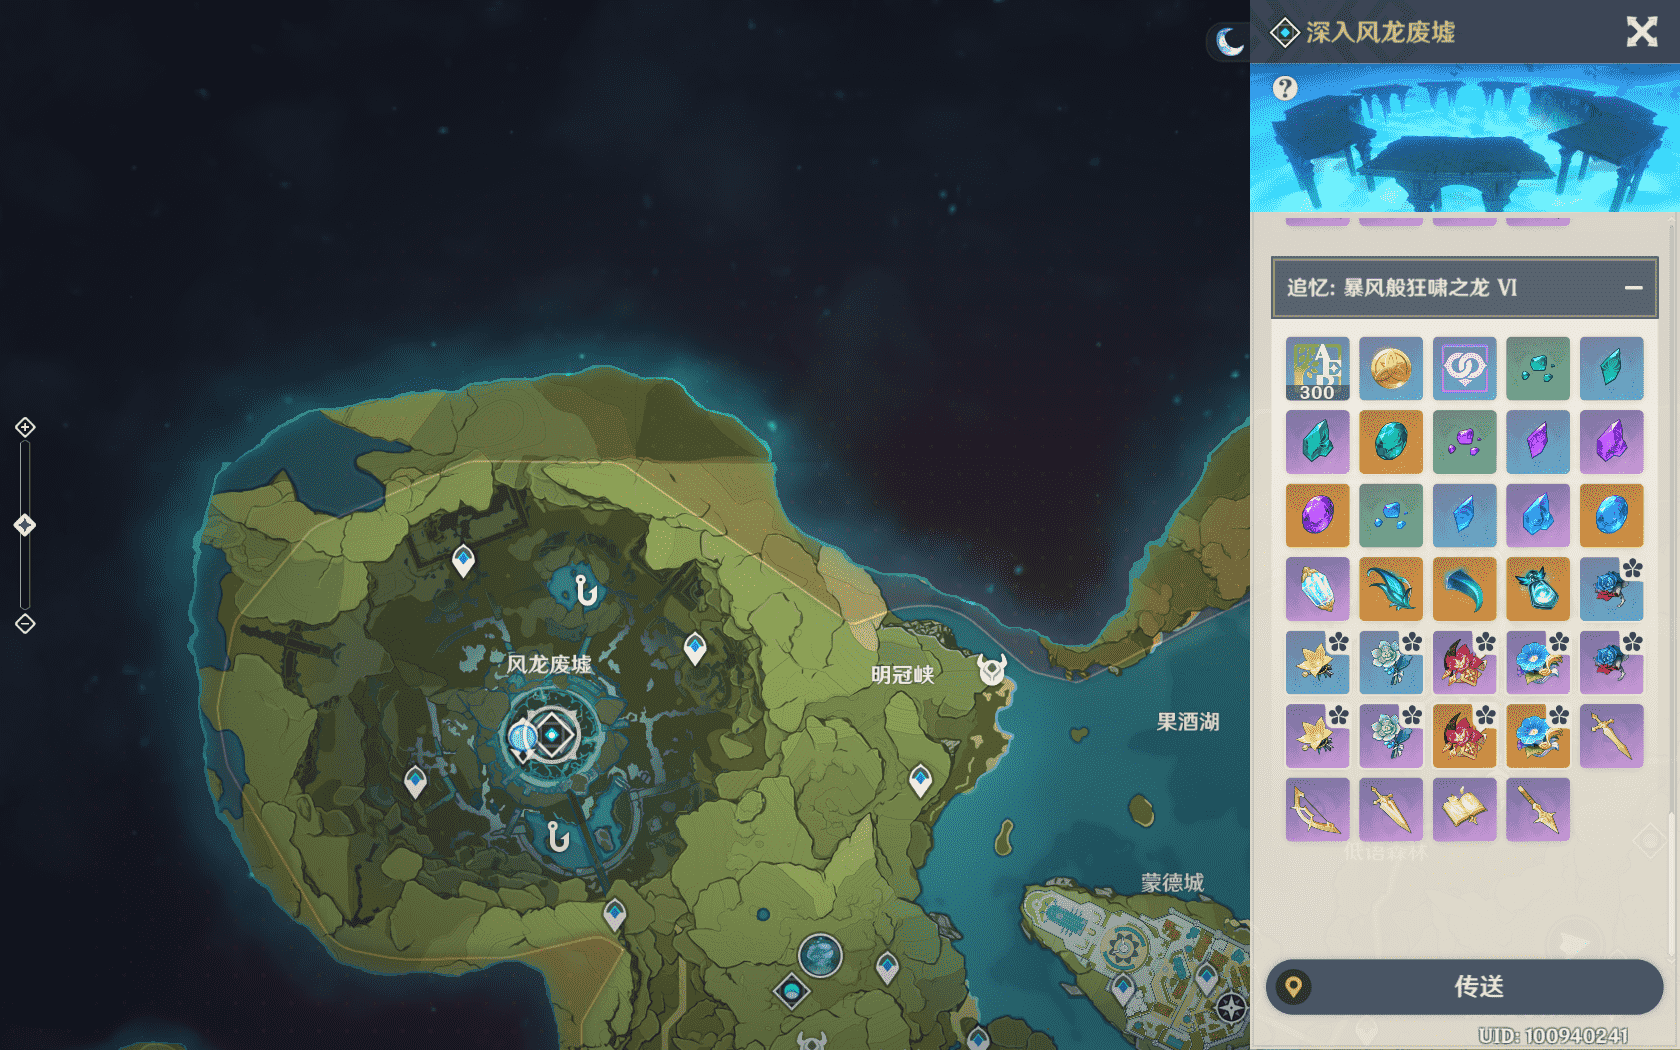Select the golden sword prototype reward
Viewport: 1680px width, 1050px height.
pyautogui.click(x=1611, y=736)
